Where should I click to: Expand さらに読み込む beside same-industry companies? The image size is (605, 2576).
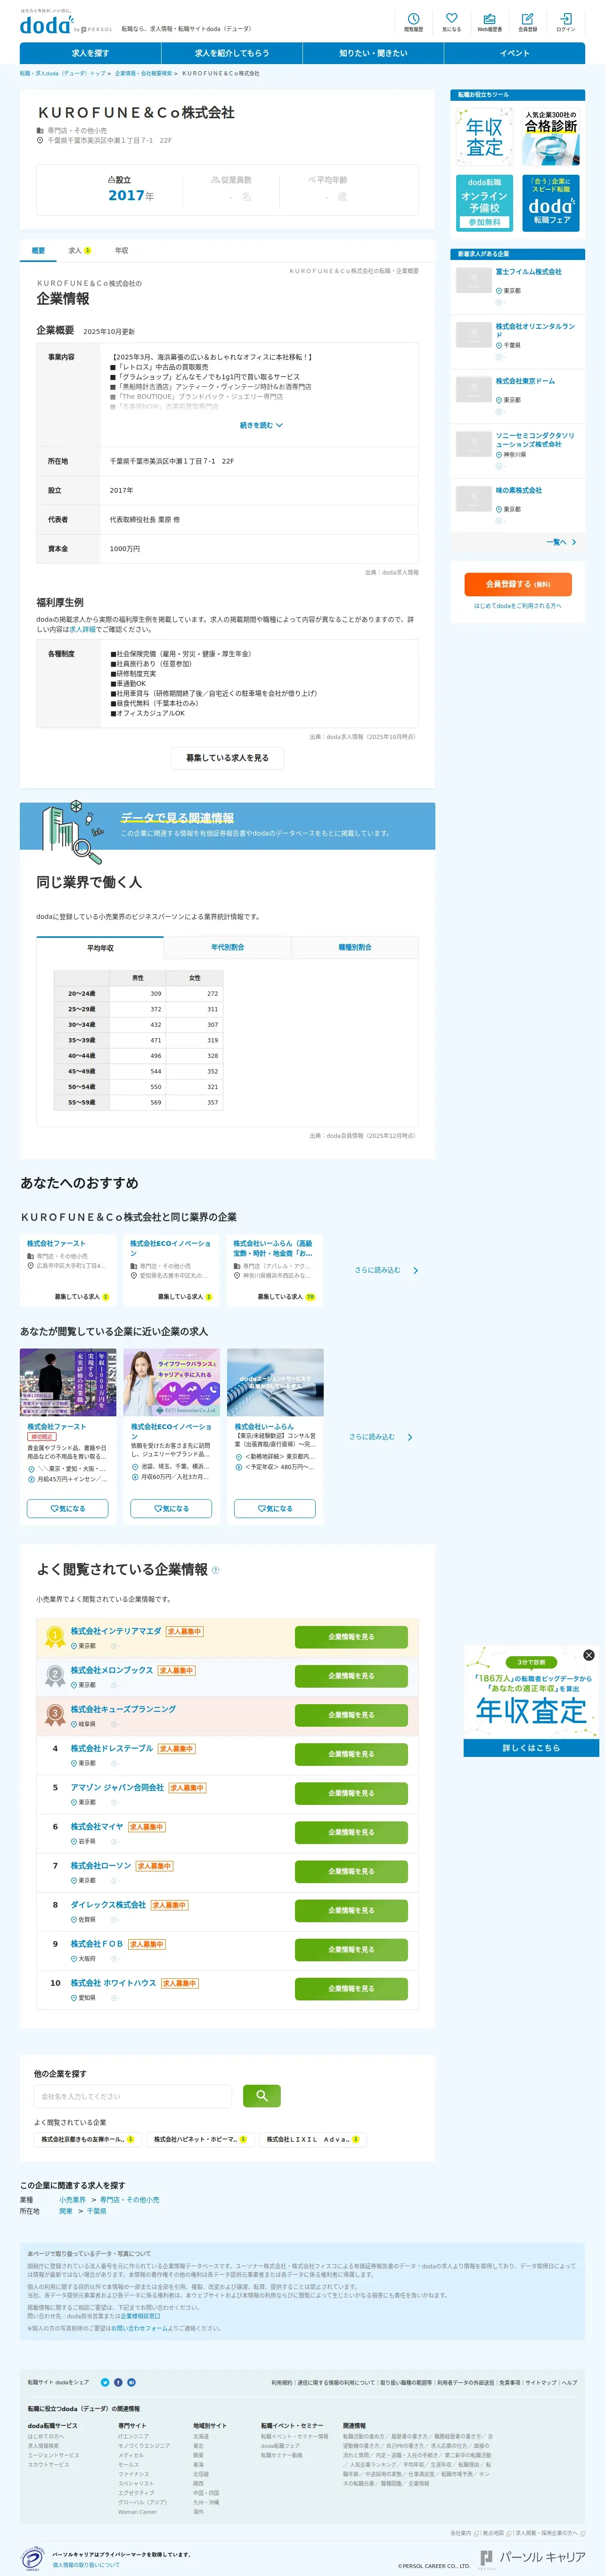386,1270
